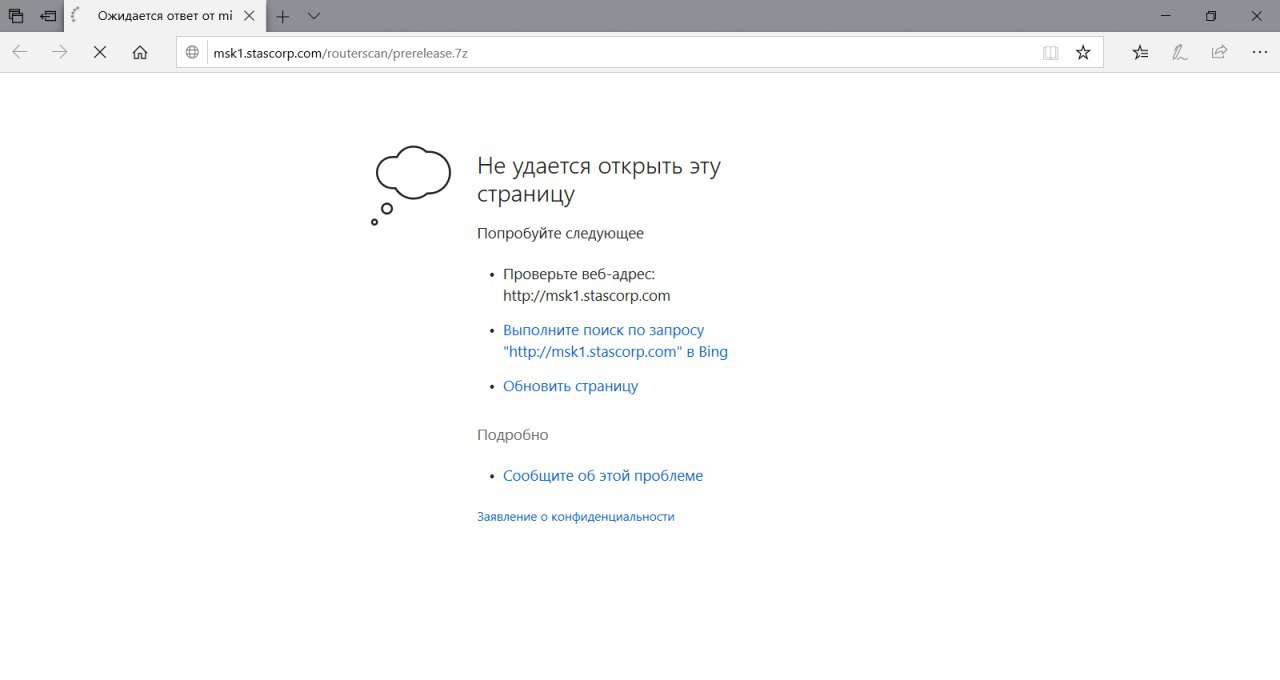This screenshot has width=1280, height=680.
Task: Set these tabs aside
Action: point(48,16)
